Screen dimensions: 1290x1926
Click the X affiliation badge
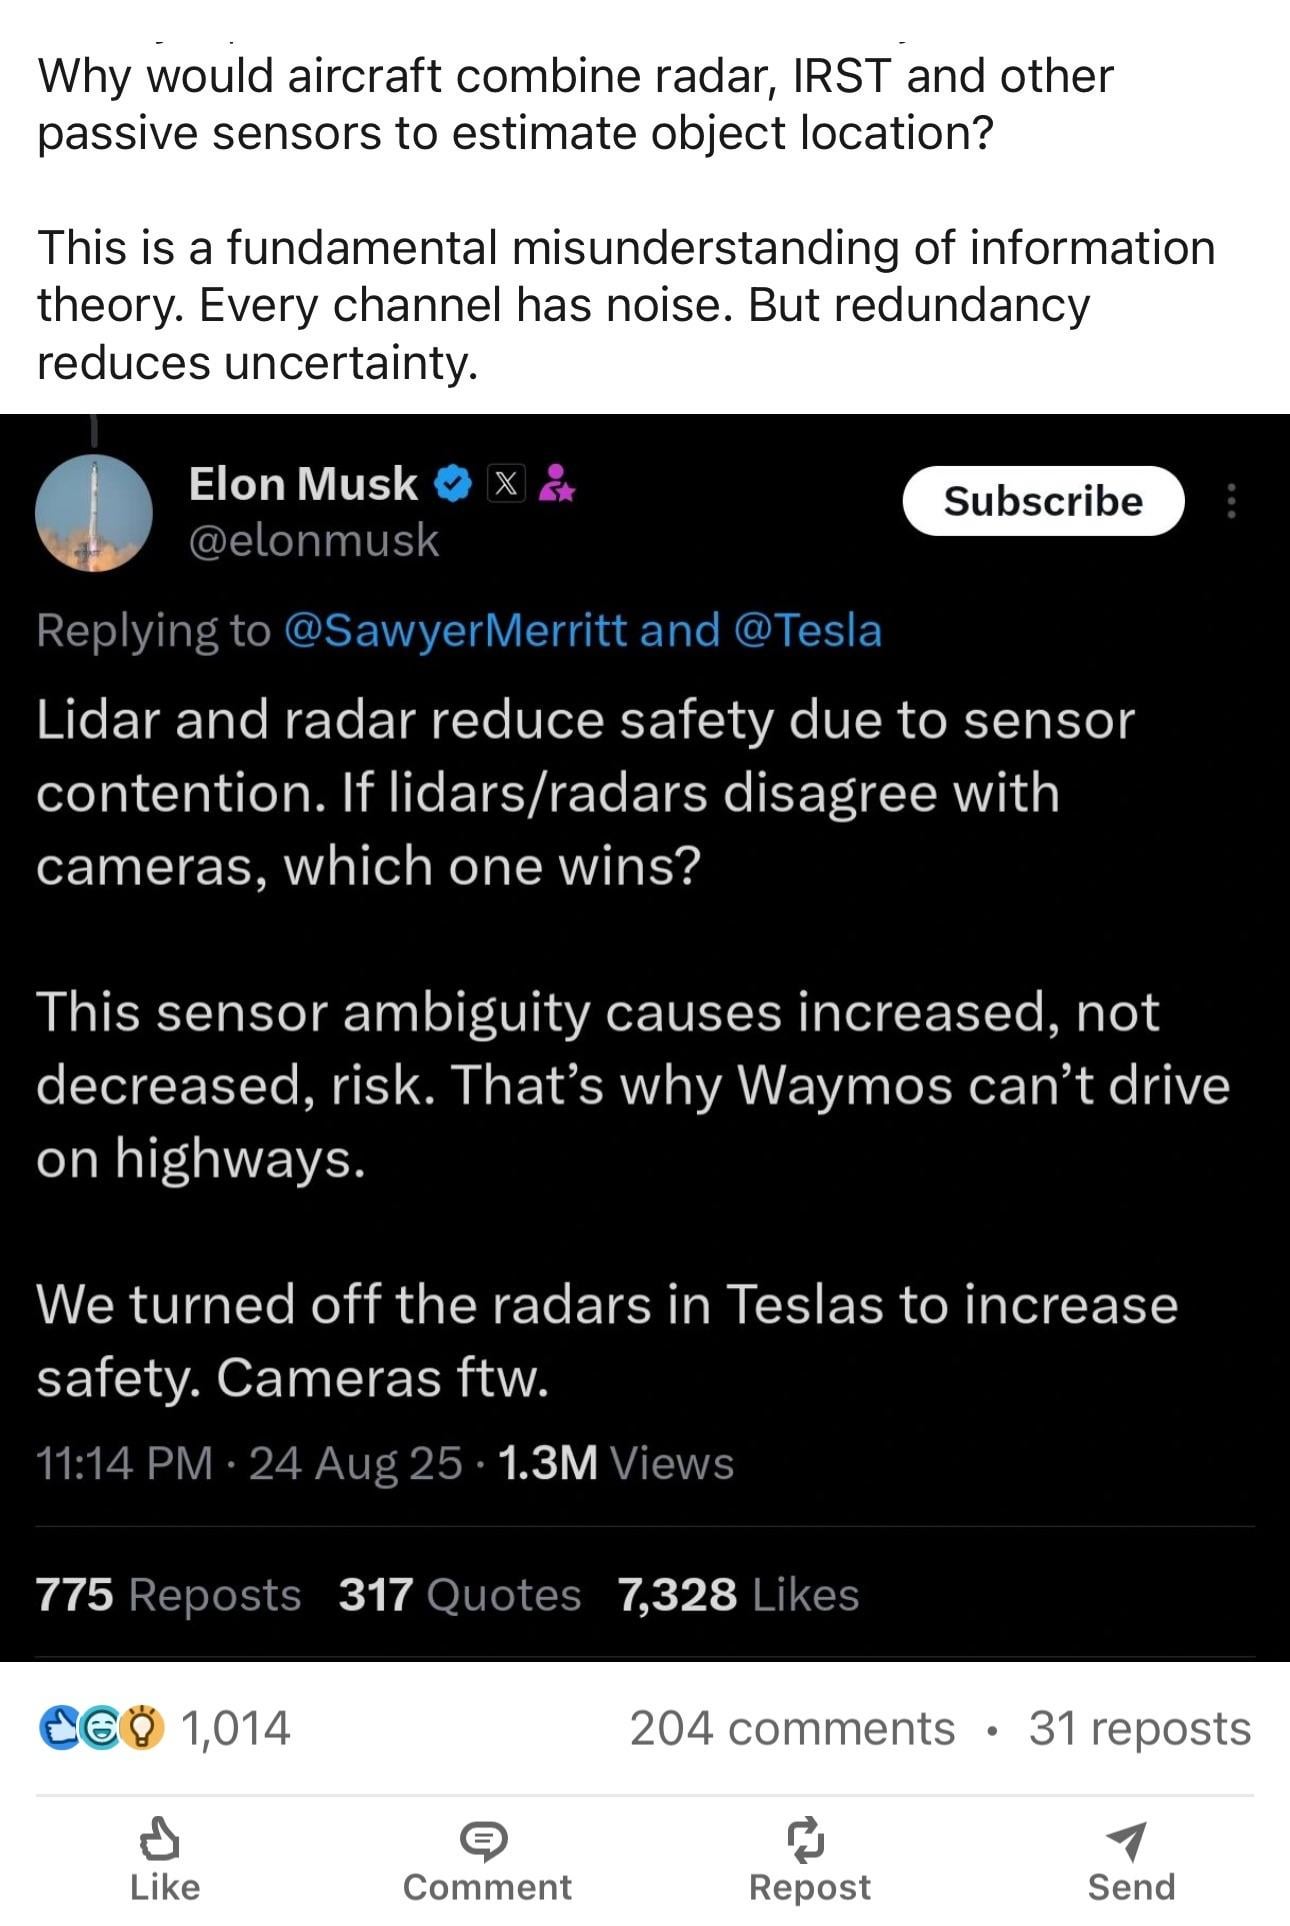(x=506, y=485)
